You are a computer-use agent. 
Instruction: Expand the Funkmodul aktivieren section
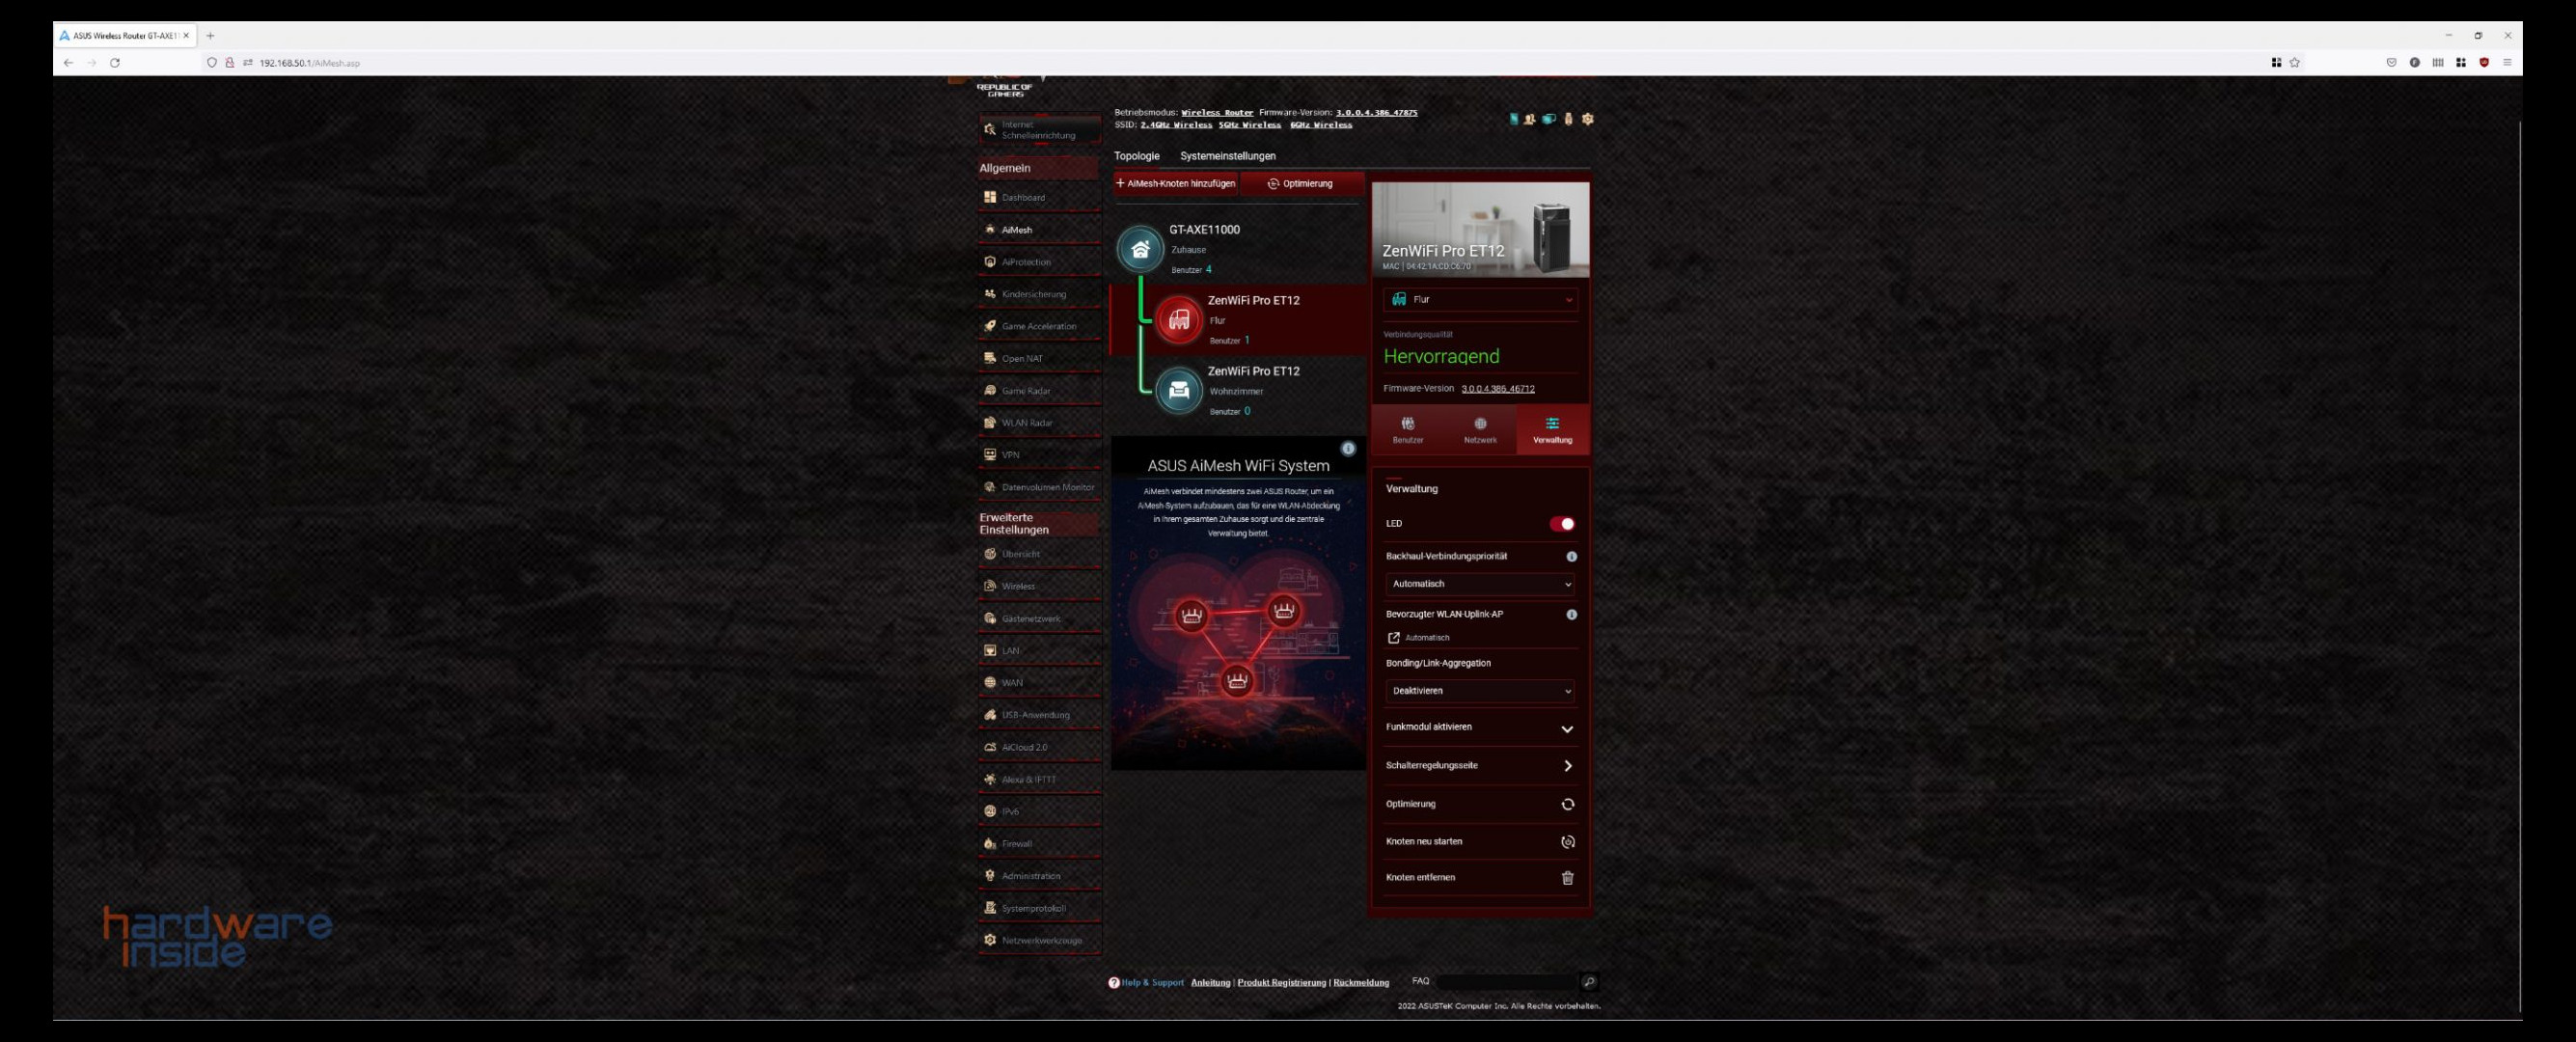1567,728
